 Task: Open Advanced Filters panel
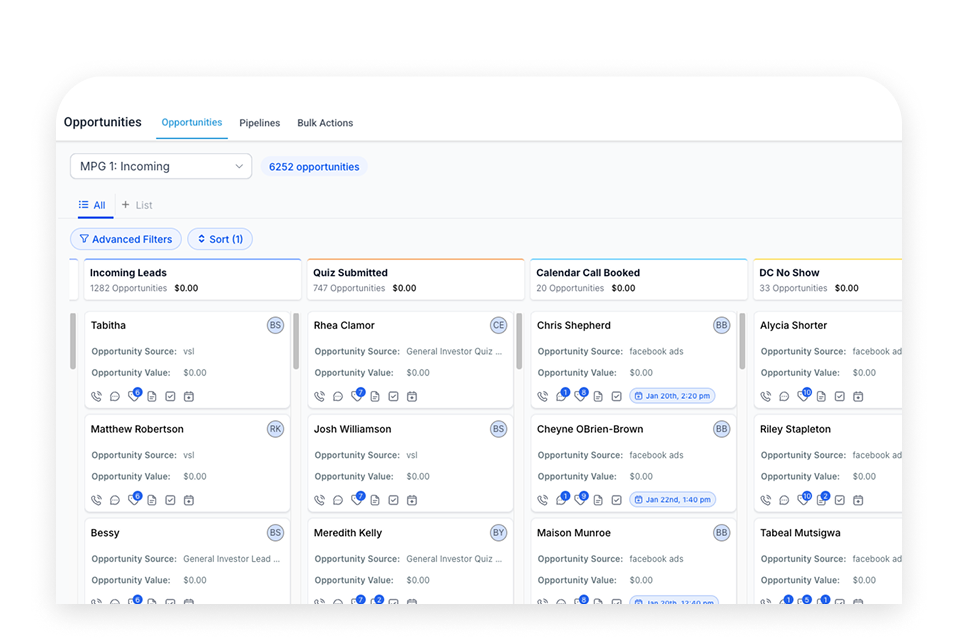pos(126,239)
